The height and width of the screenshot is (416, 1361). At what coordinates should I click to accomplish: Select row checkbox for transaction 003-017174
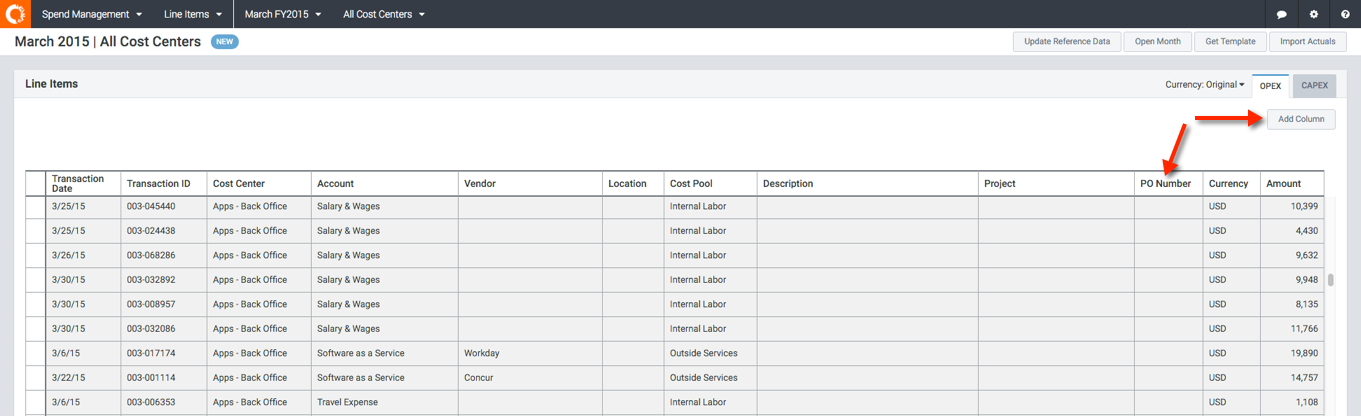[36, 353]
